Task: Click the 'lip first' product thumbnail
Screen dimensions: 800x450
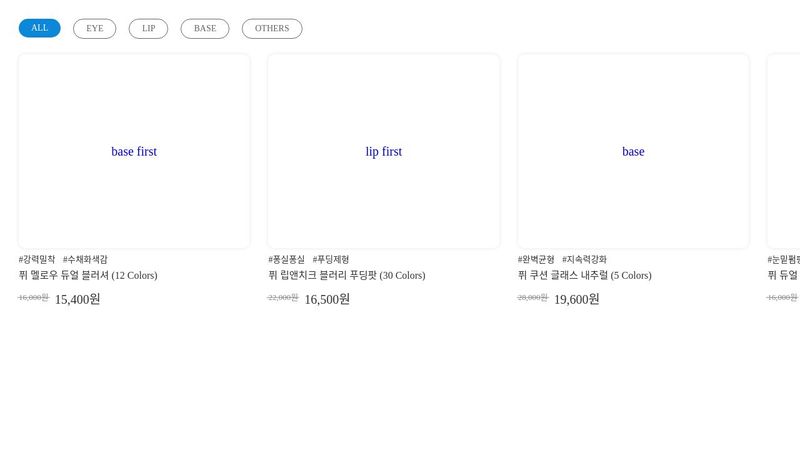Action: tap(383, 151)
